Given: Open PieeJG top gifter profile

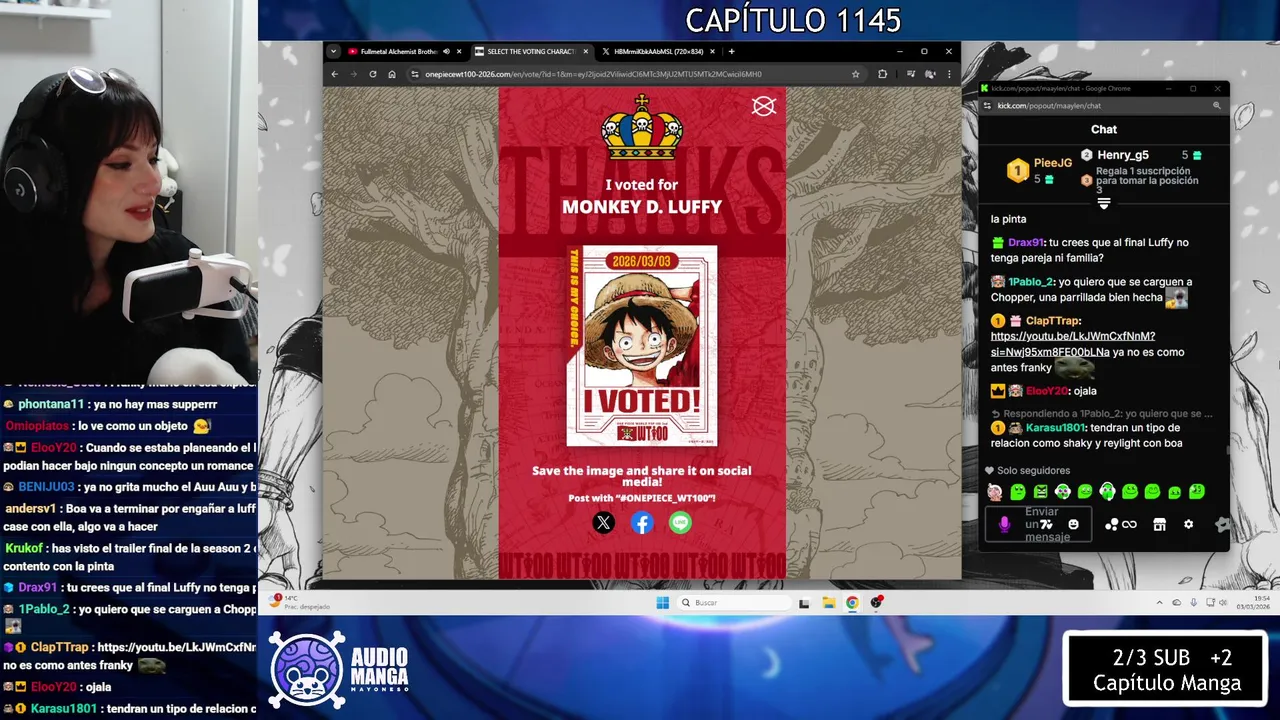Looking at the screenshot, I should (x=1040, y=170).
